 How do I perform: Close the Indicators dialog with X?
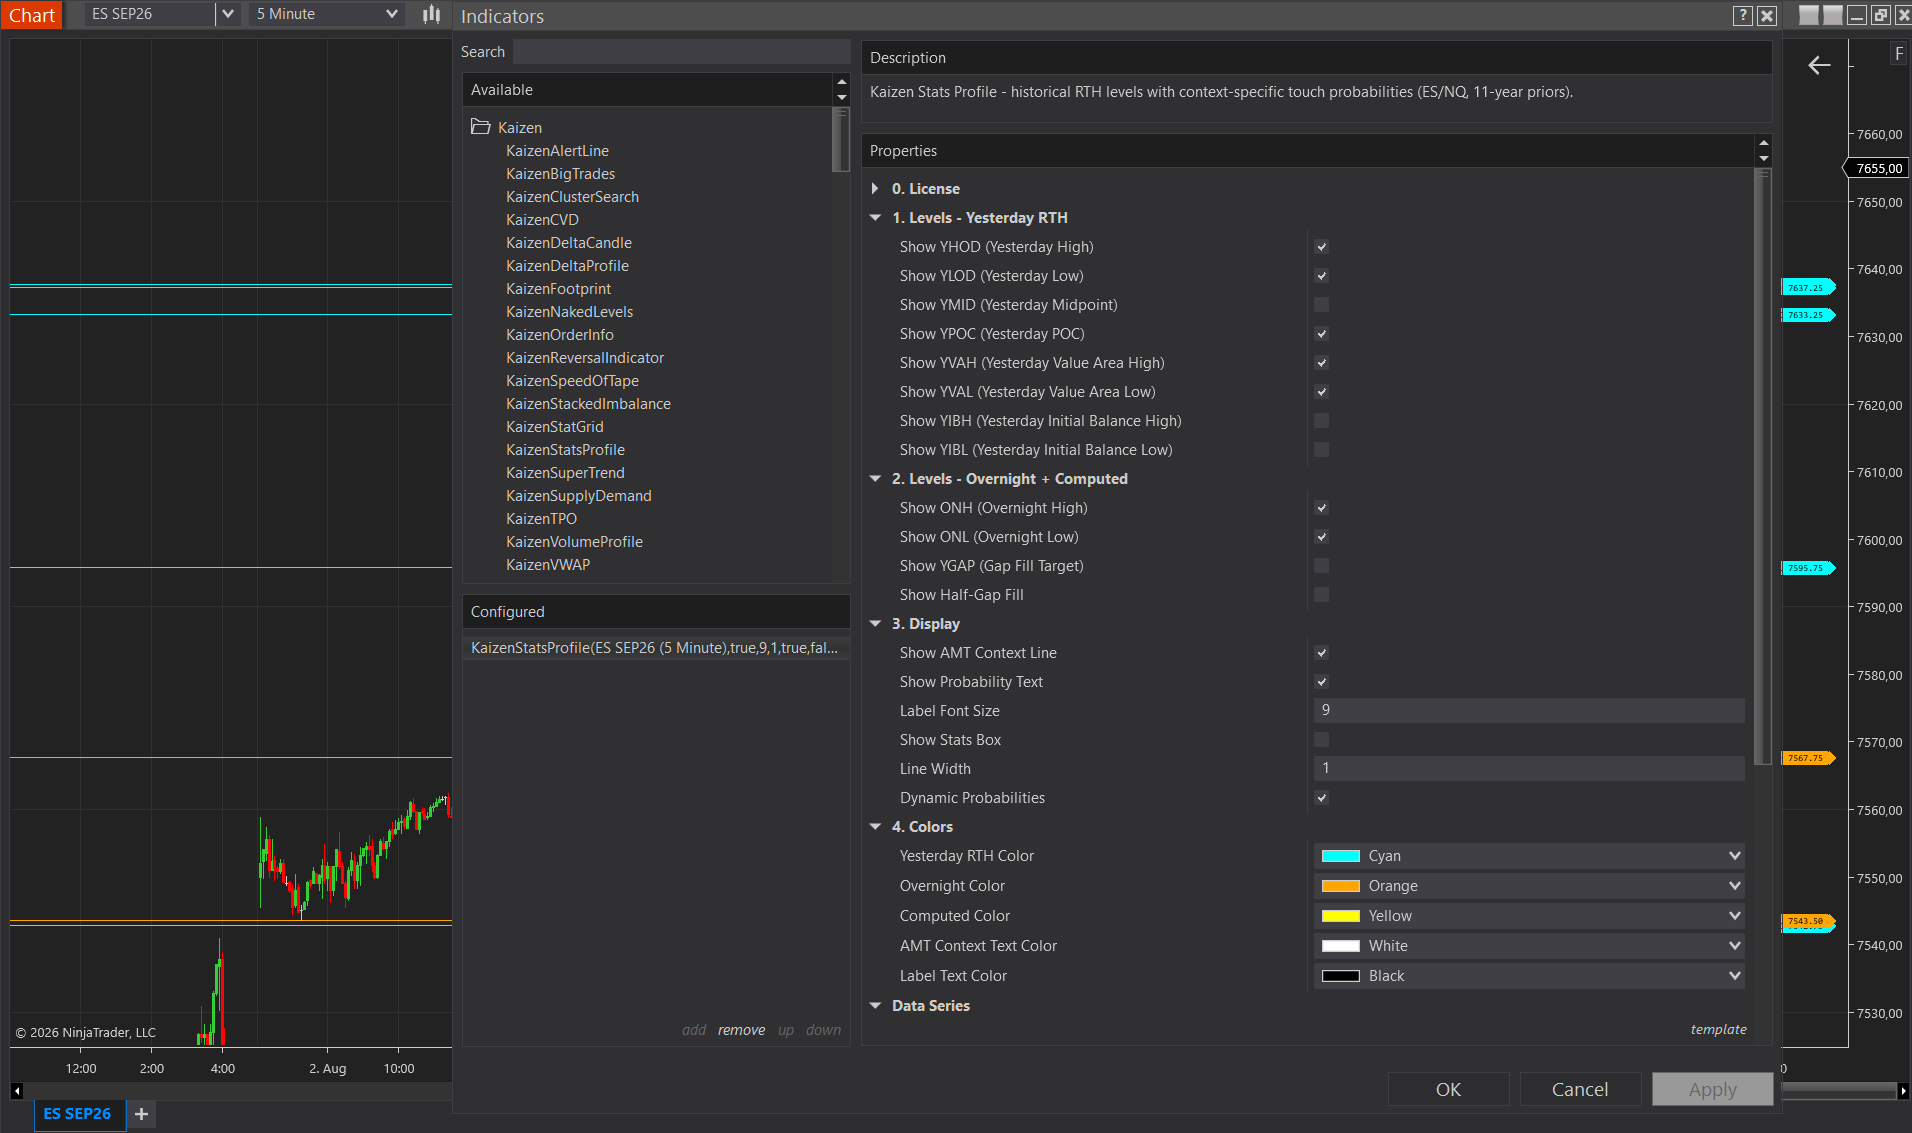(1767, 15)
